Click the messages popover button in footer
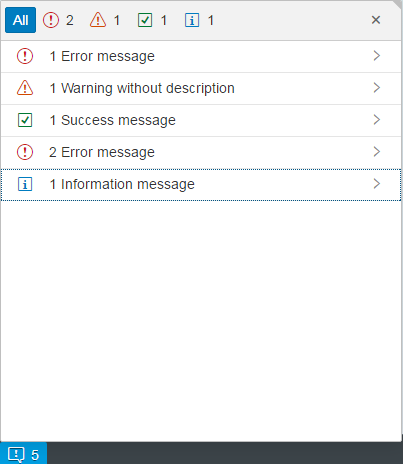The height and width of the screenshot is (464, 403). click(23, 454)
